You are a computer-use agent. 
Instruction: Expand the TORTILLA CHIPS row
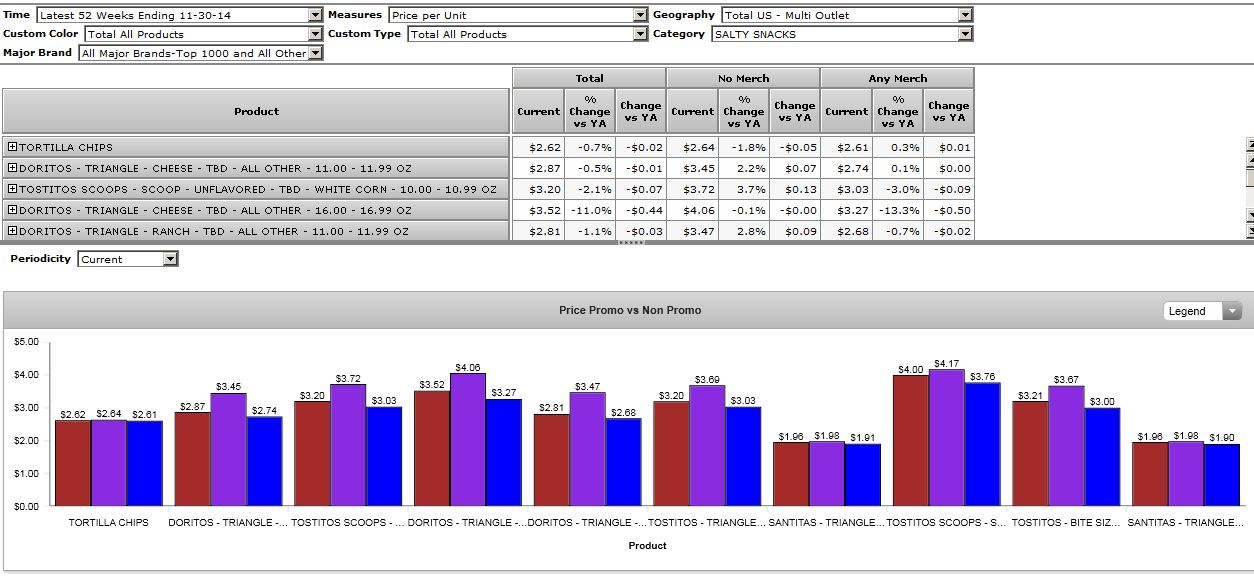point(13,147)
